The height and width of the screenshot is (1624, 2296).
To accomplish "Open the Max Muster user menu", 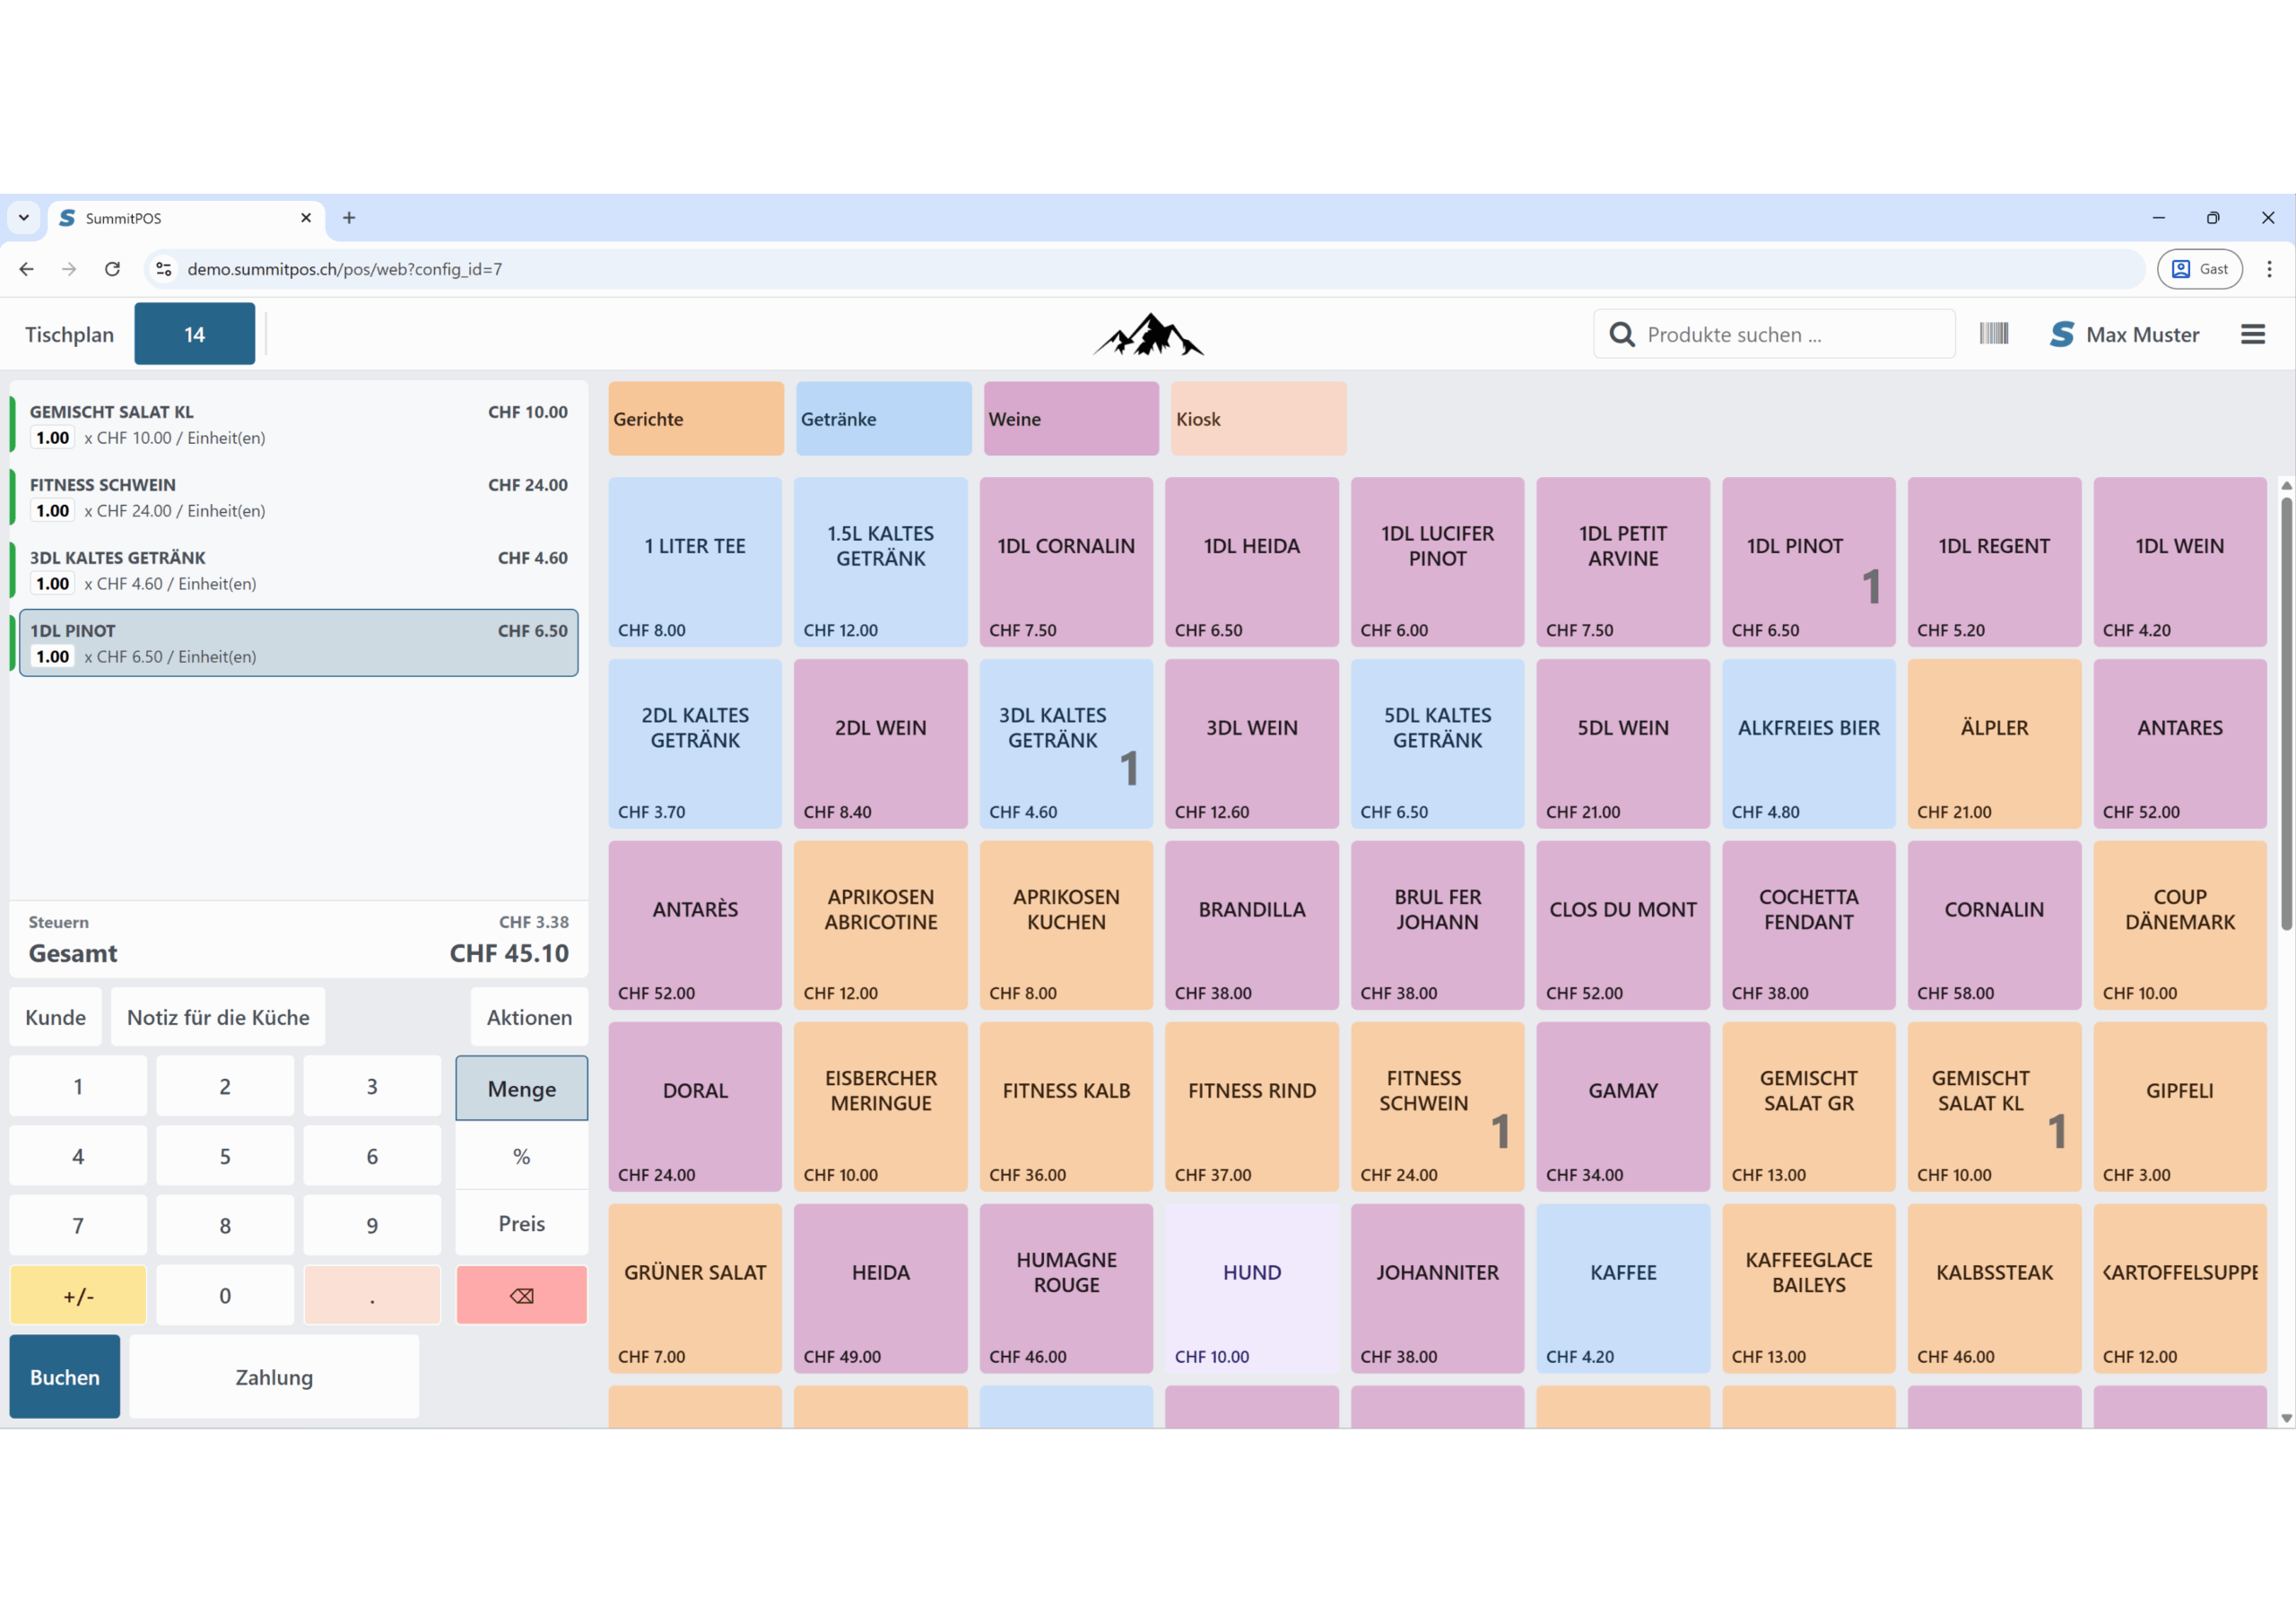I will (x=2125, y=334).
